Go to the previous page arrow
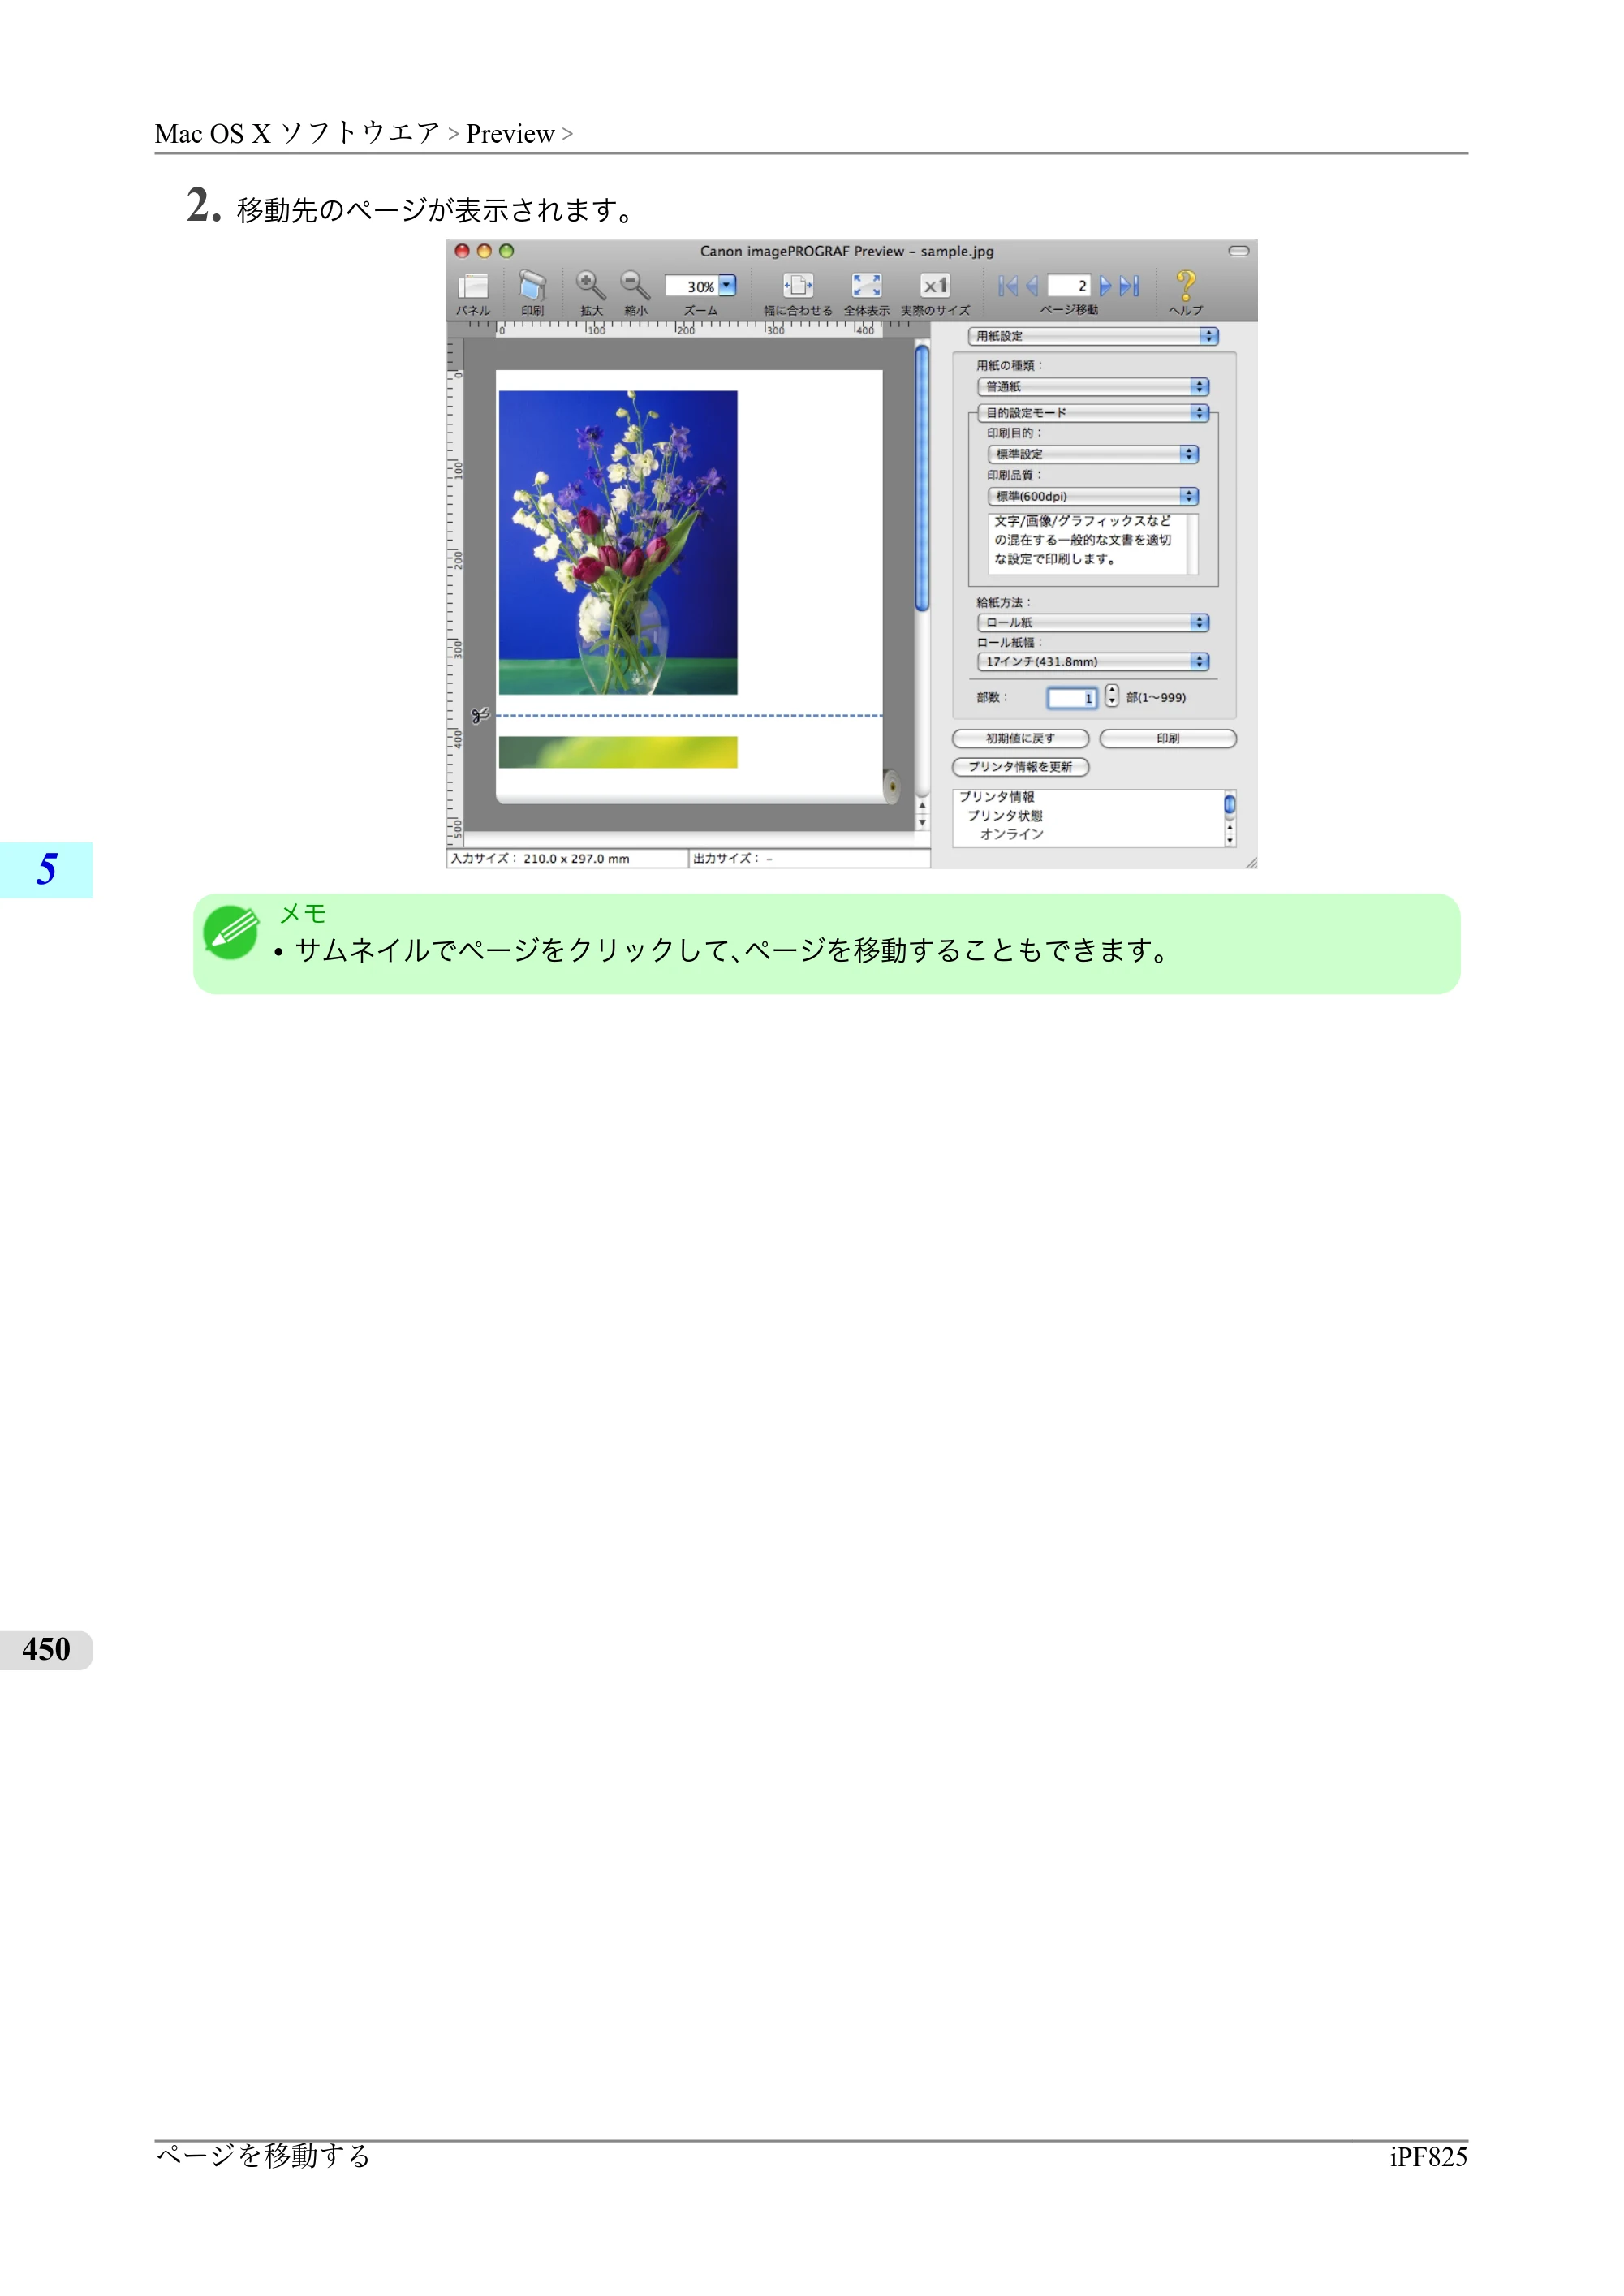 pos(1032,287)
